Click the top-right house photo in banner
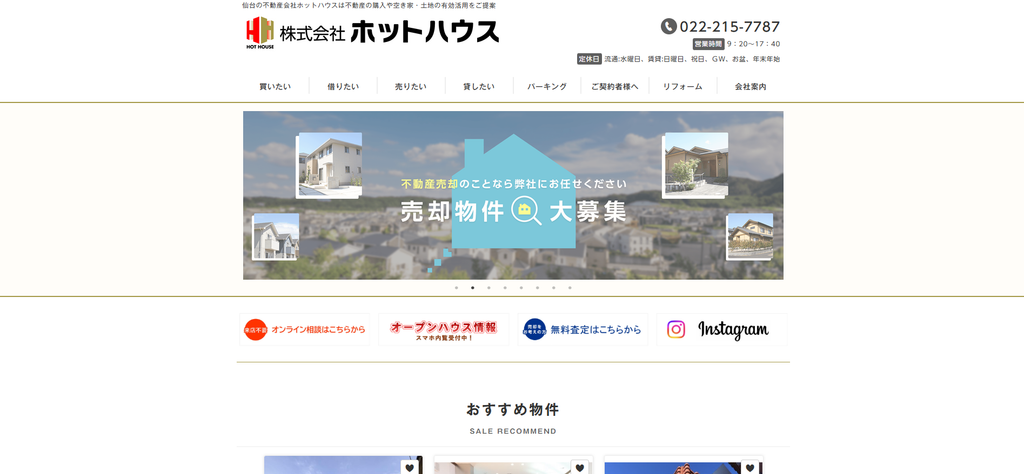 [696, 165]
